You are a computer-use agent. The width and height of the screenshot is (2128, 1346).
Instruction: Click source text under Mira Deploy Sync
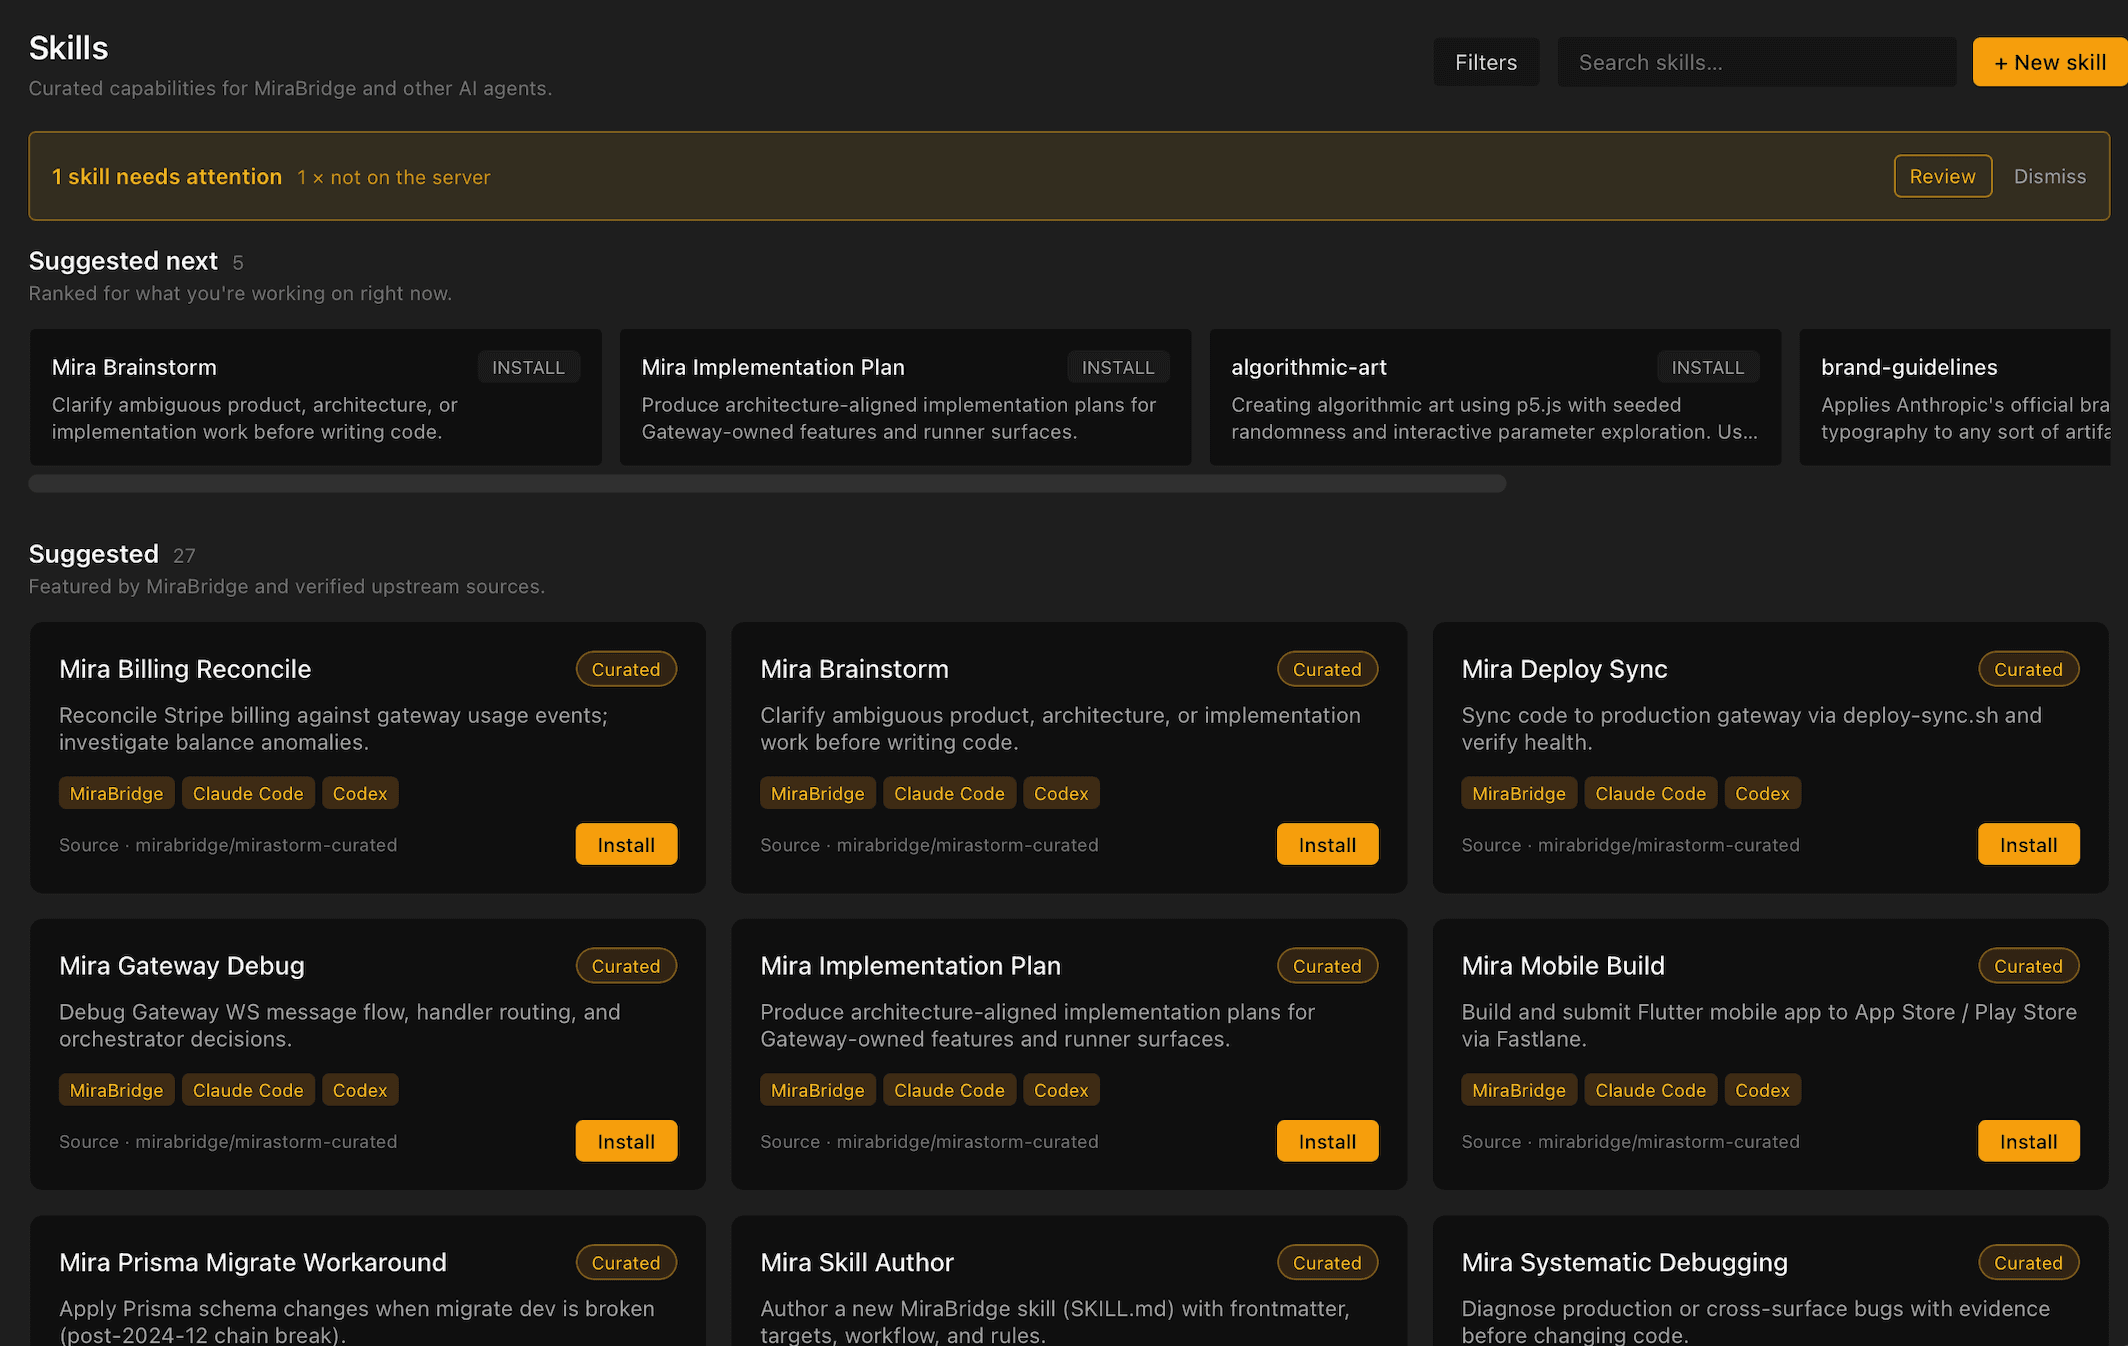[x=1630, y=845]
